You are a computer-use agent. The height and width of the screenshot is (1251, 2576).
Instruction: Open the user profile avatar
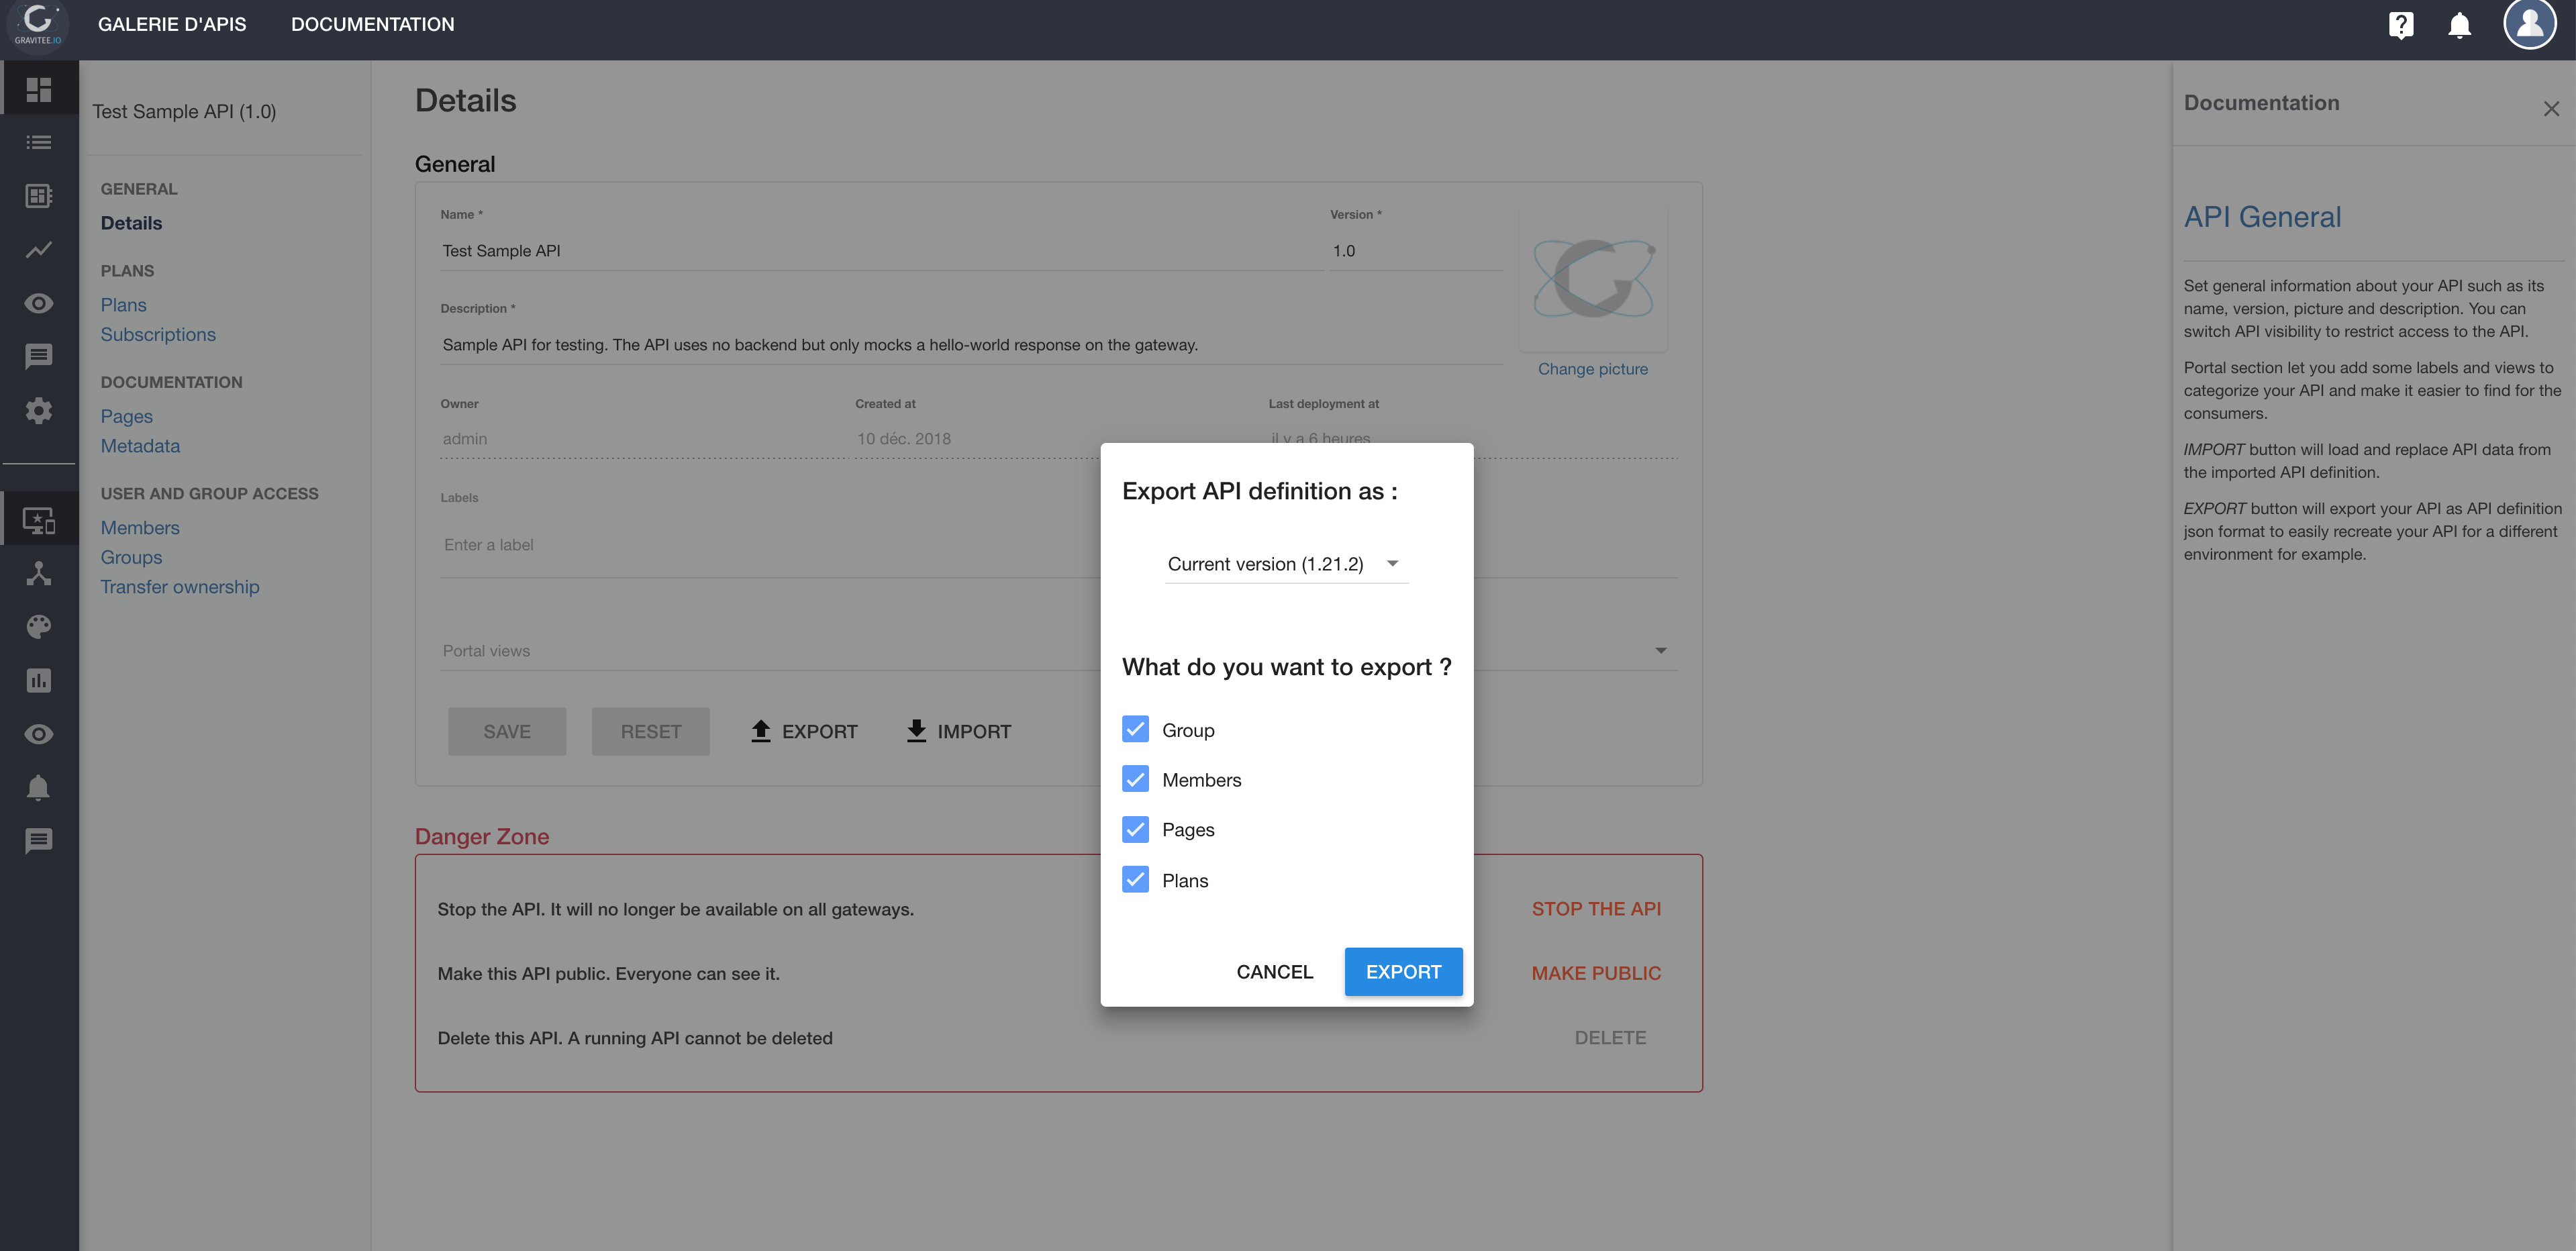pyautogui.click(x=2530, y=25)
